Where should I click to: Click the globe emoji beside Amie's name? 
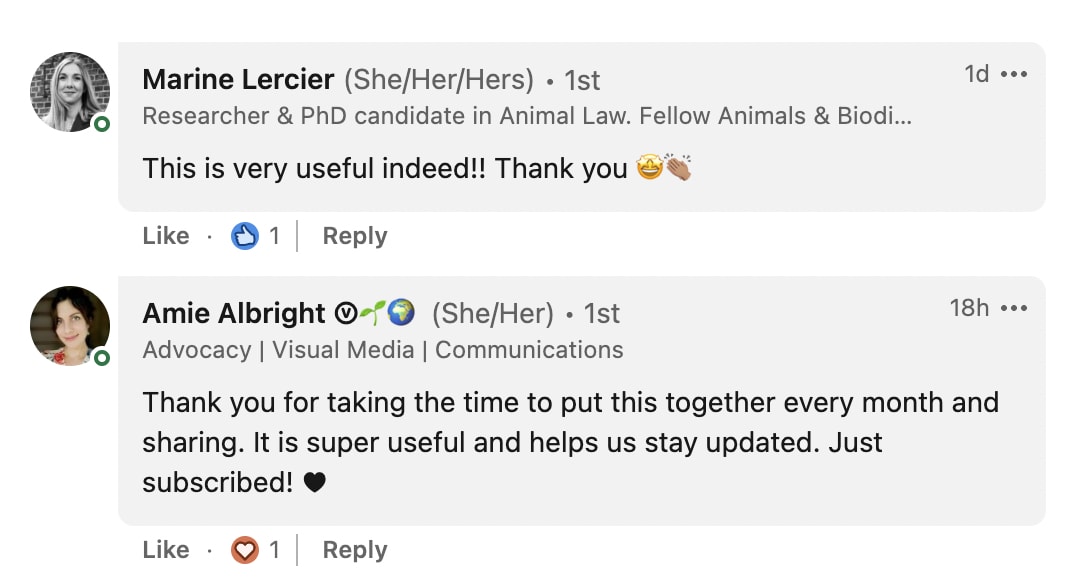(401, 313)
